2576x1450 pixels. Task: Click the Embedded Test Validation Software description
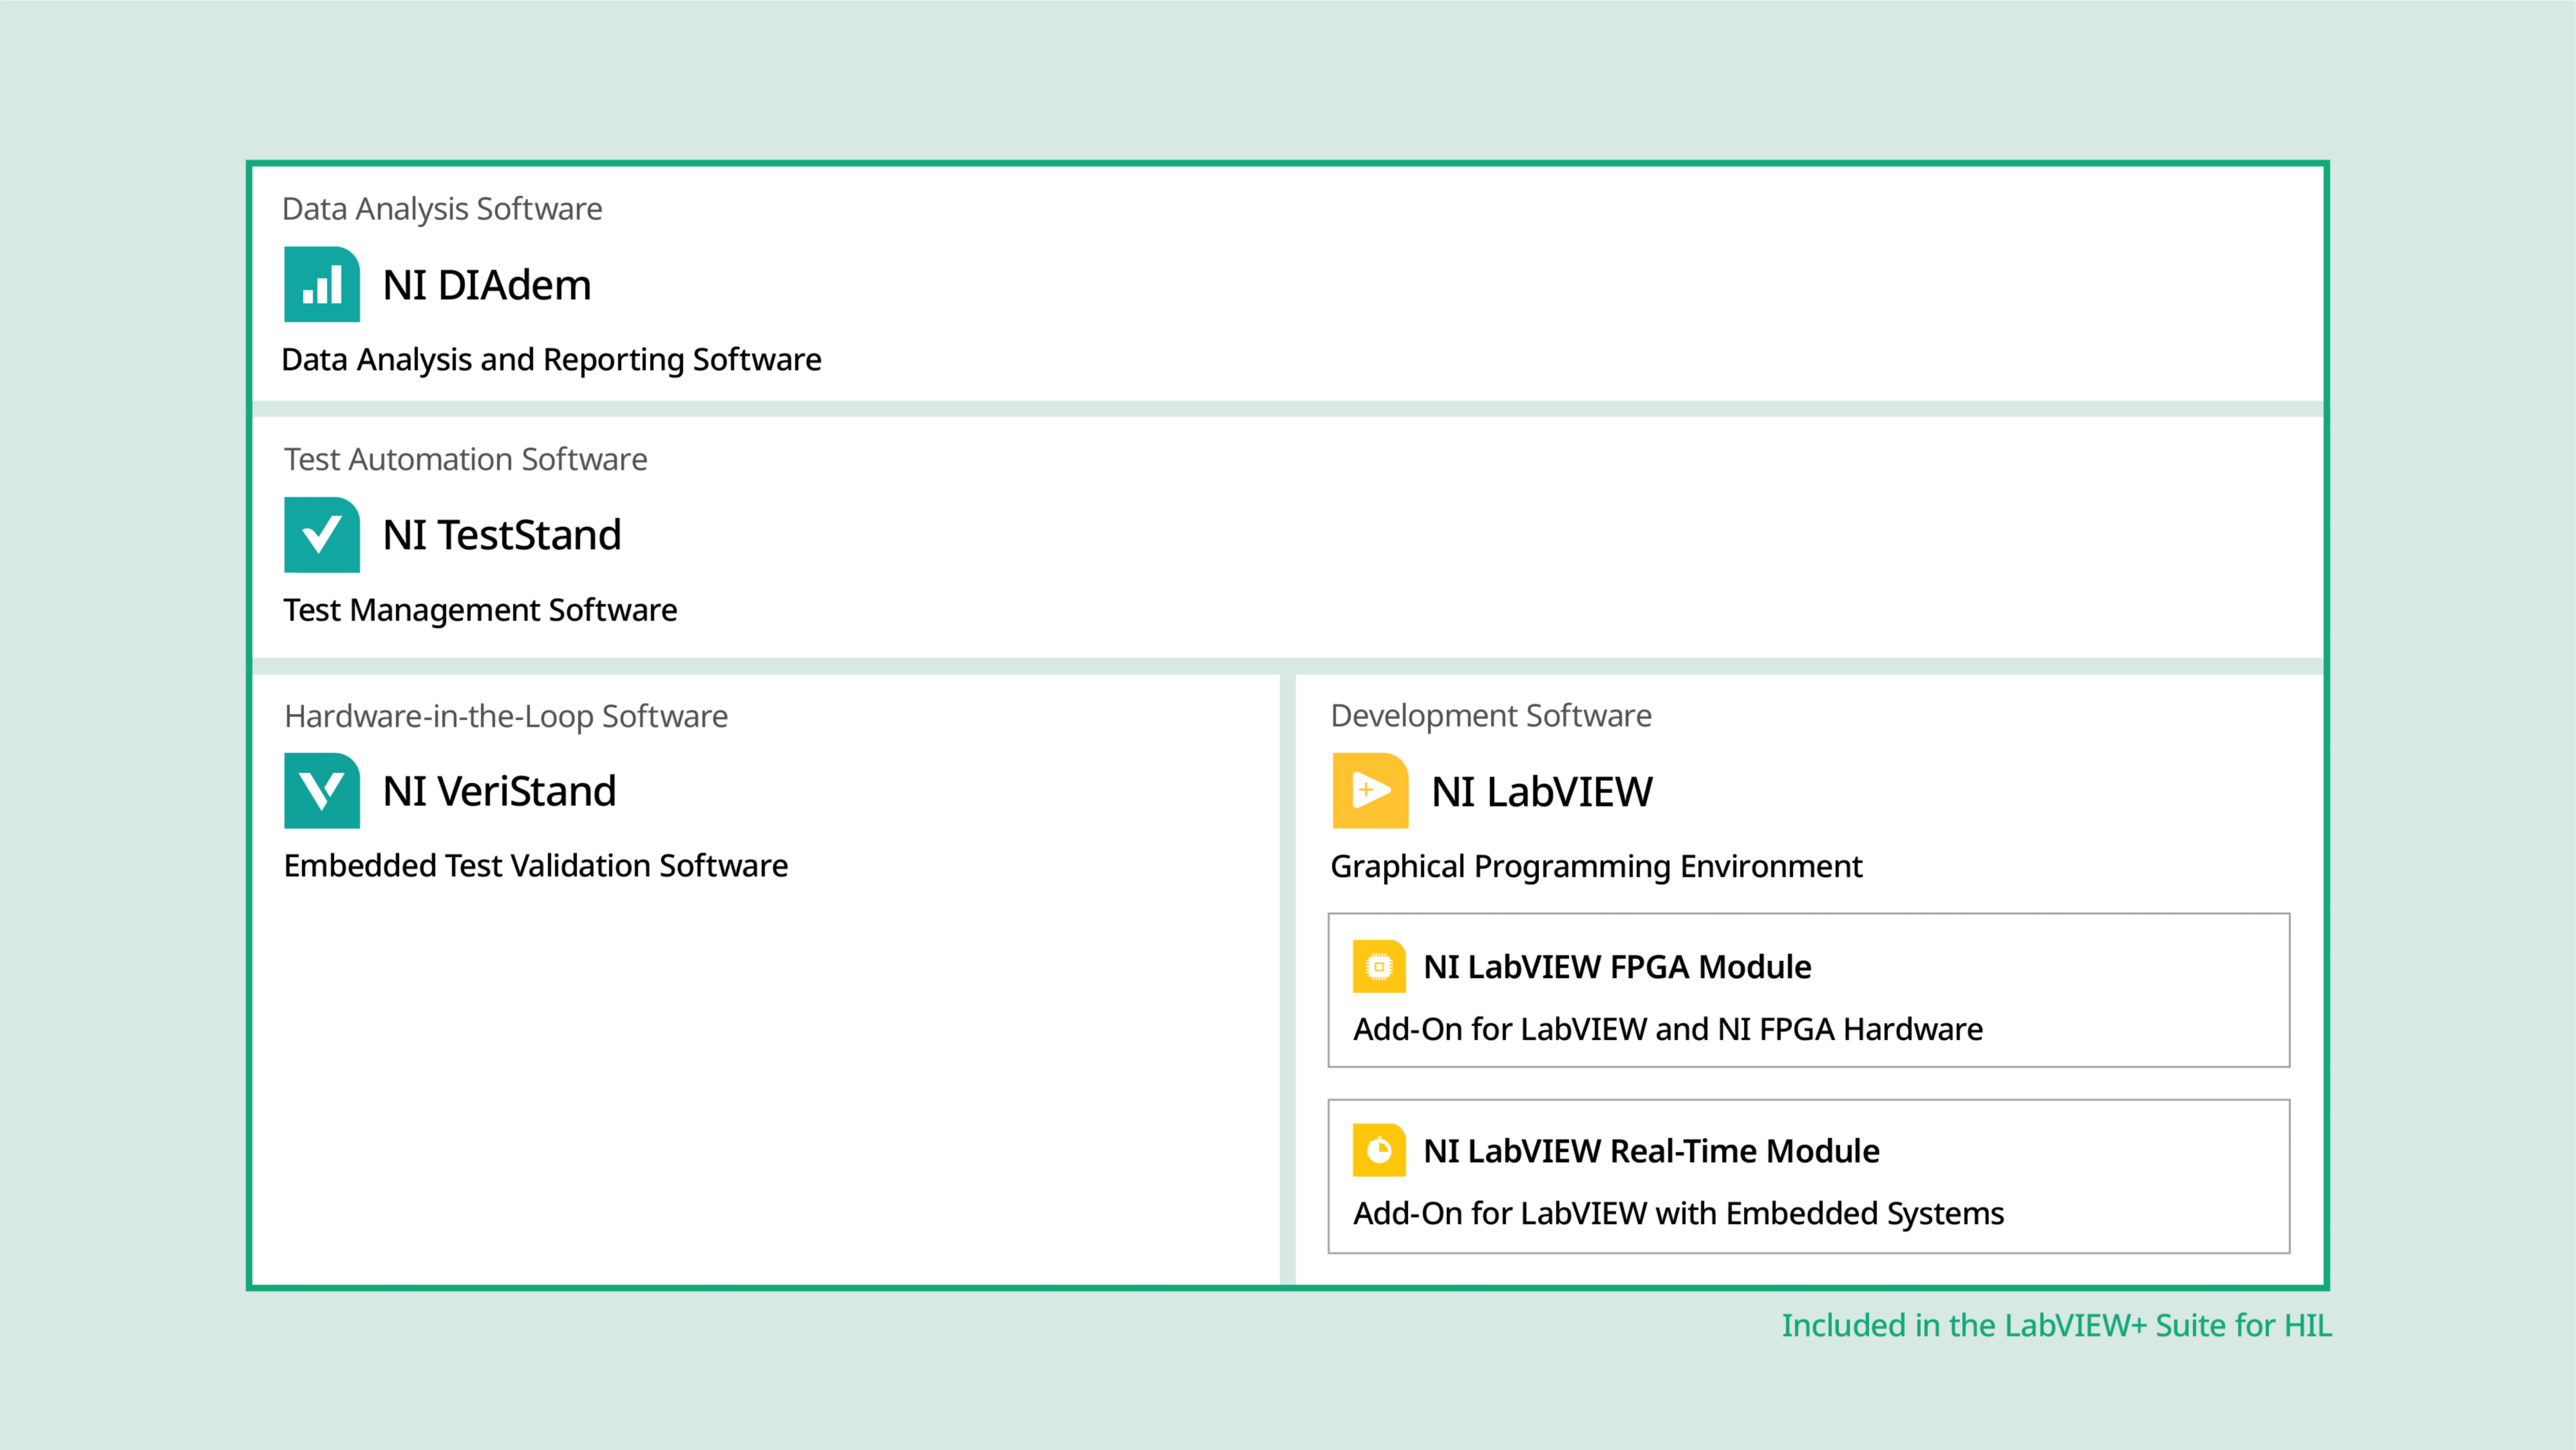[x=536, y=866]
